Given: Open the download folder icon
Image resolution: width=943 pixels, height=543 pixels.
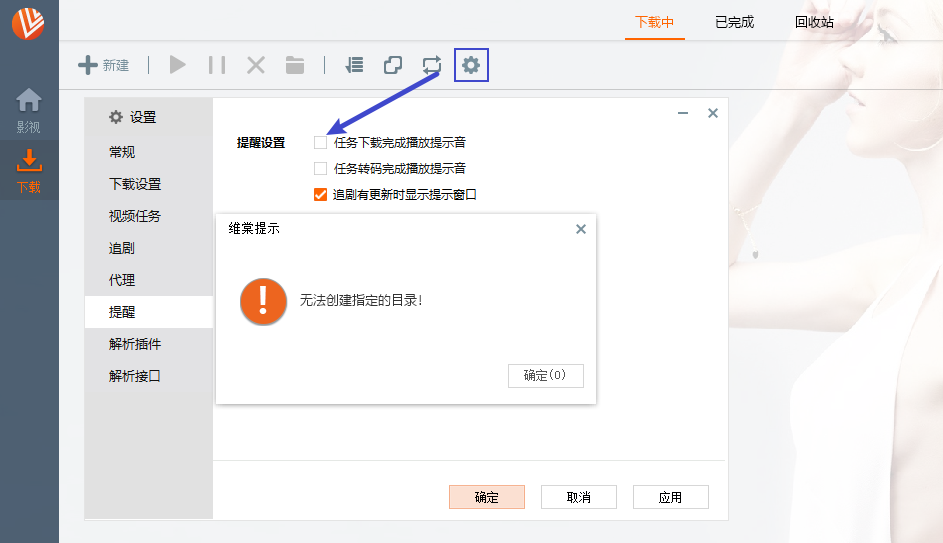Looking at the screenshot, I should [295, 65].
